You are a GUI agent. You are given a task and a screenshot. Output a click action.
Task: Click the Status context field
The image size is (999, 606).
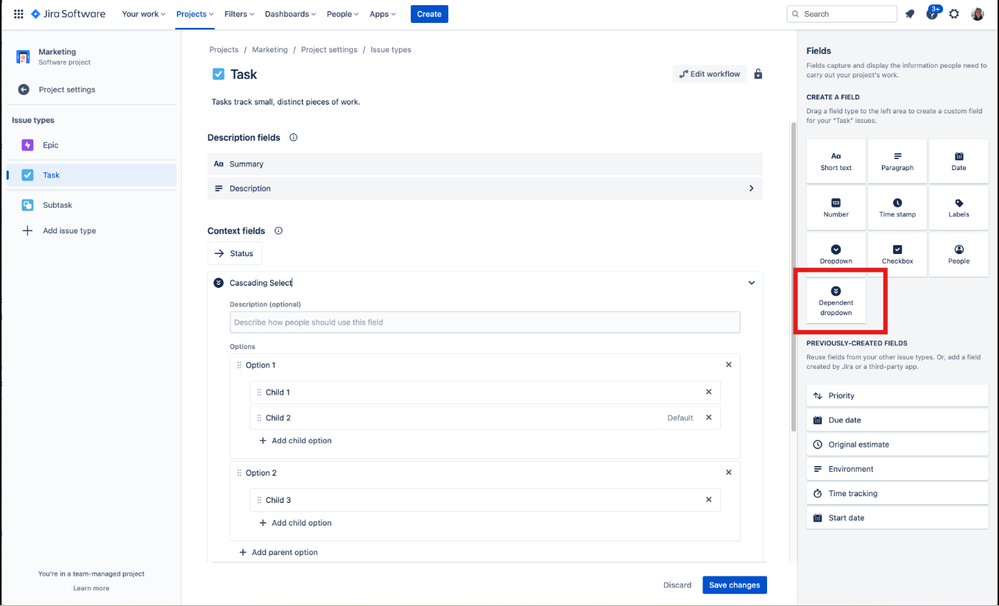[234, 254]
